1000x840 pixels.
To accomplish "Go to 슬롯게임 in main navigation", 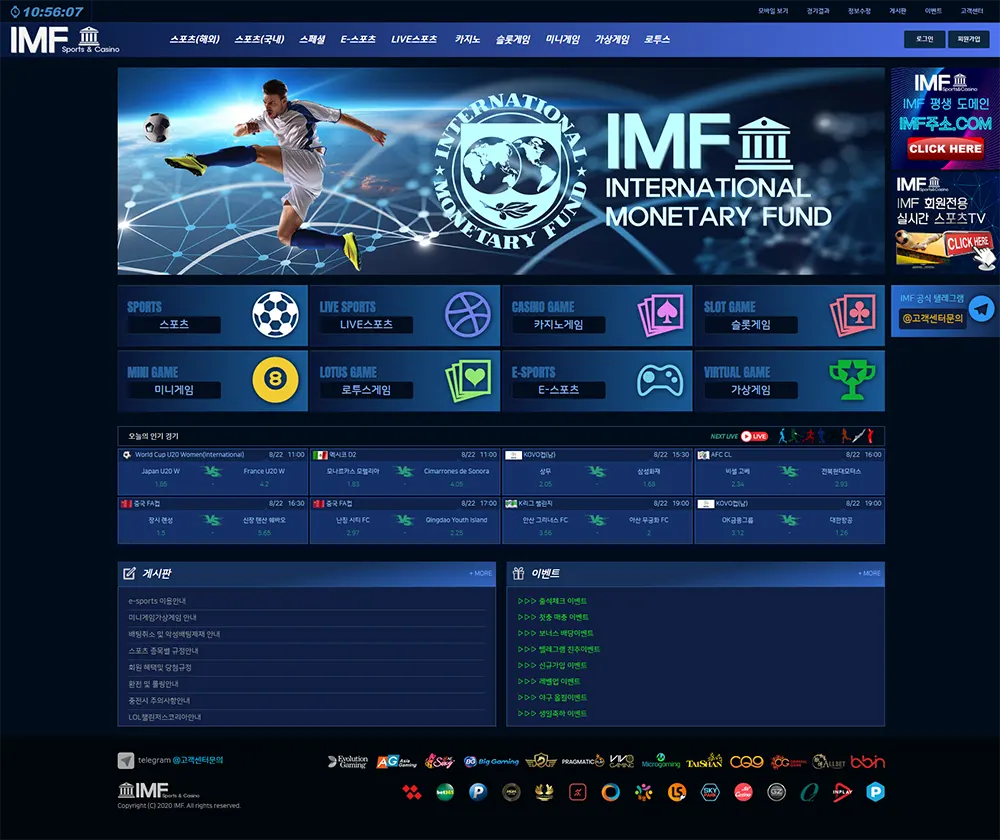I will [513, 40].
